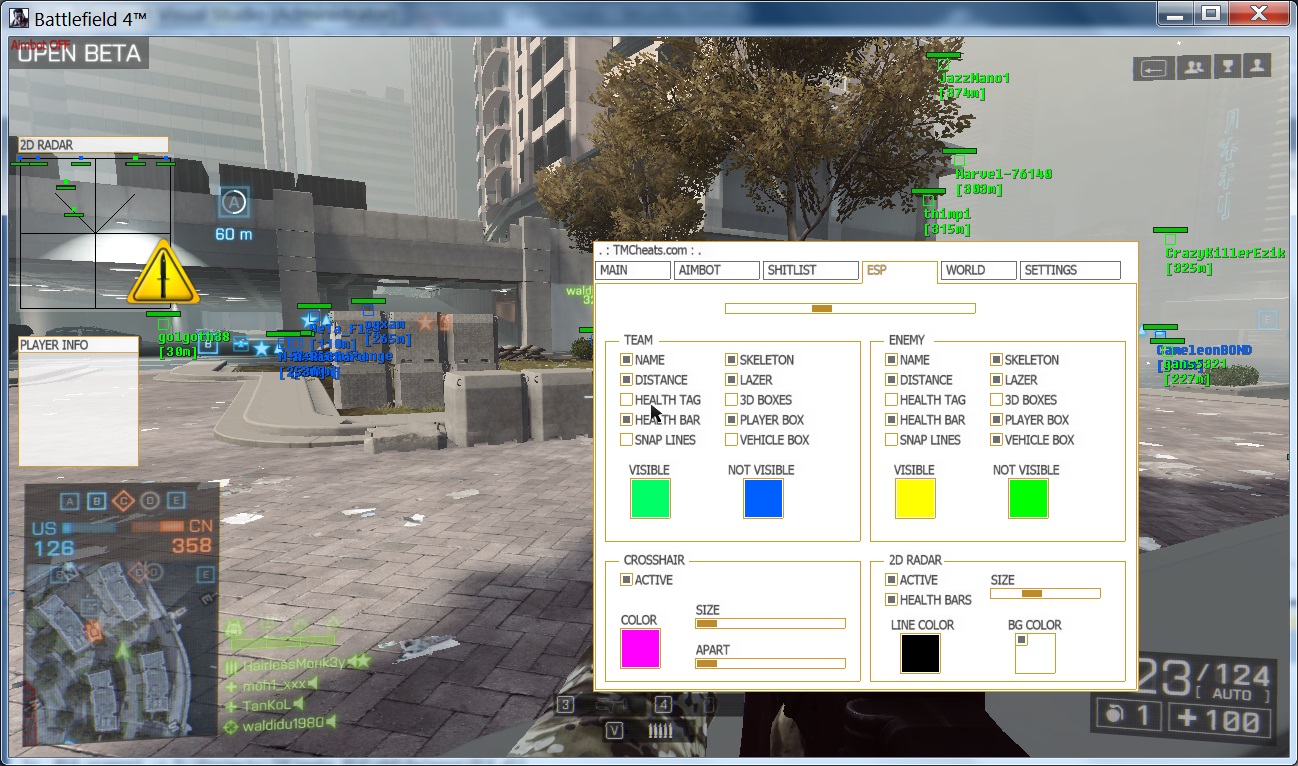Viewport: 1298px width, 766px height.
Task: Click the slider above the TEAM and ENEMY groups
Action: (x=850, y=309)
